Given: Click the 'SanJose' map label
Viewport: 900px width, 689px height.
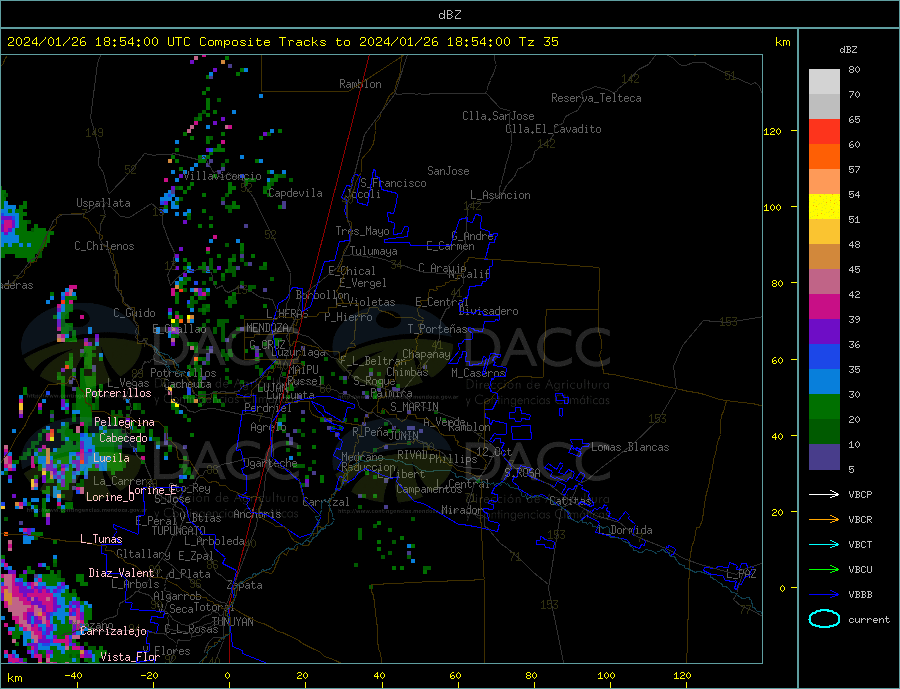Looking at the screenshot, I should pos(448,171).
